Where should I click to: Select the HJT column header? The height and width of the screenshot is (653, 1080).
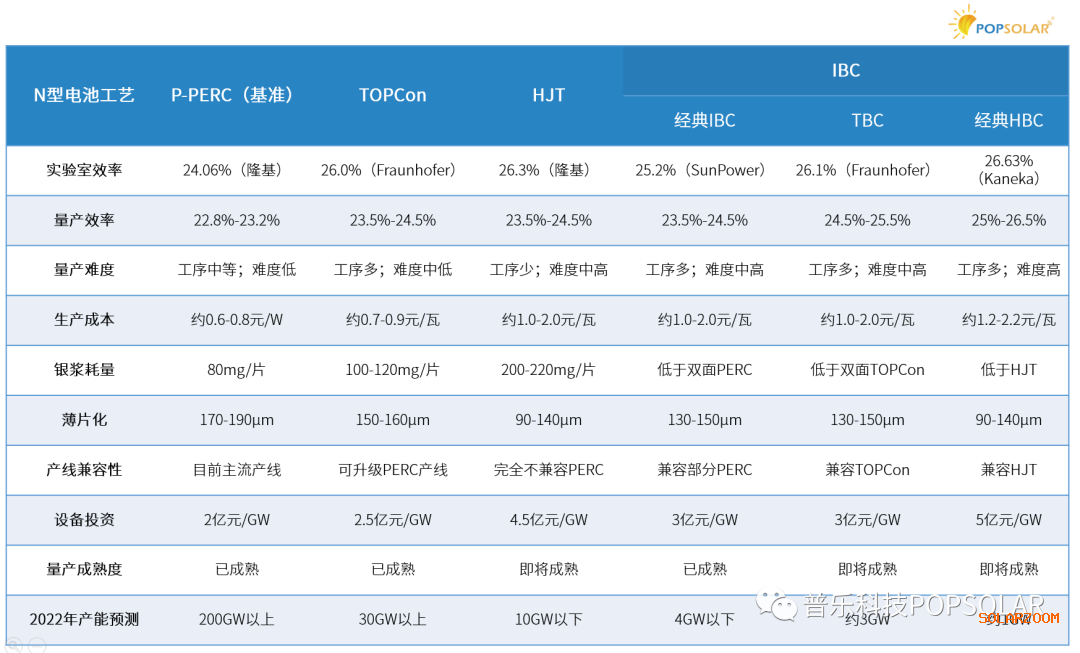548,95
